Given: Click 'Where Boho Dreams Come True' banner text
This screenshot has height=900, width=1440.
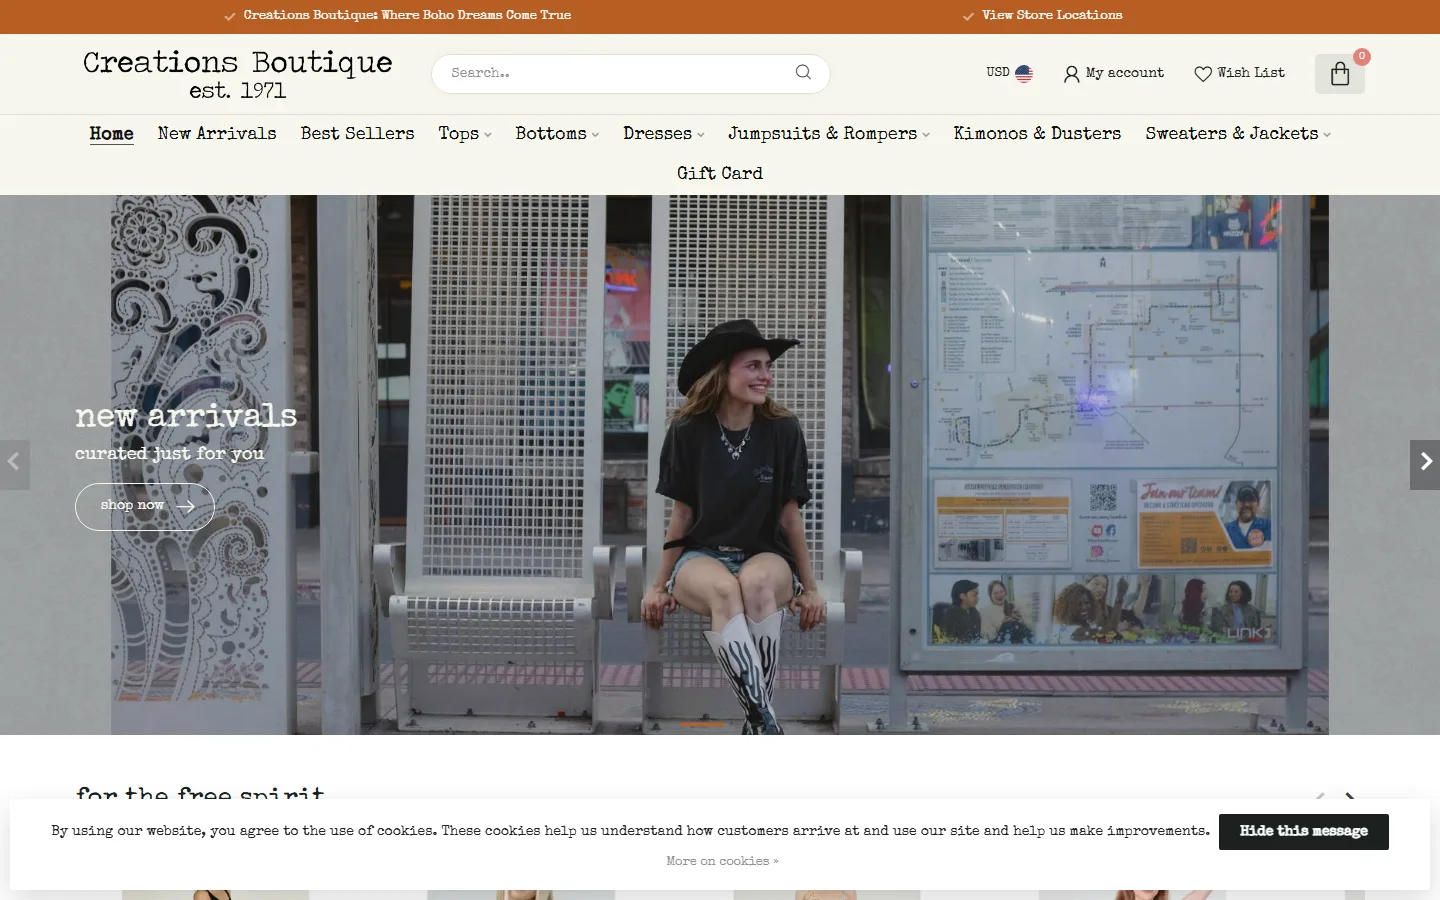Looking at the screenshot, I should point(476,15).
